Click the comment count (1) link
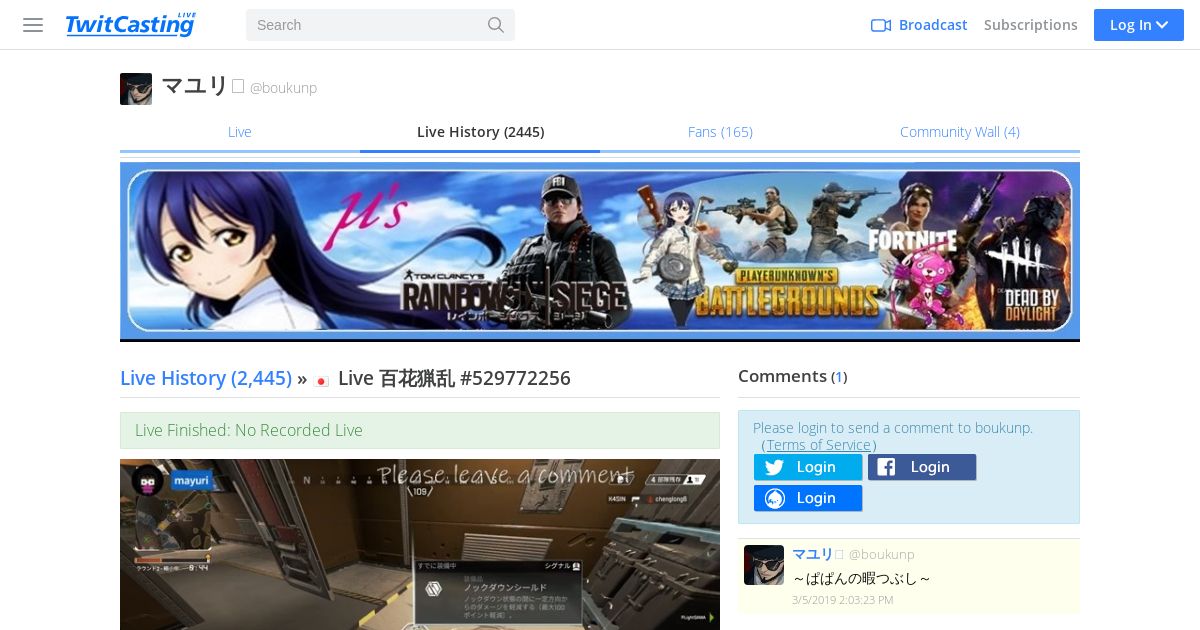Viewport: 1200px width, 630px height. 839,377
